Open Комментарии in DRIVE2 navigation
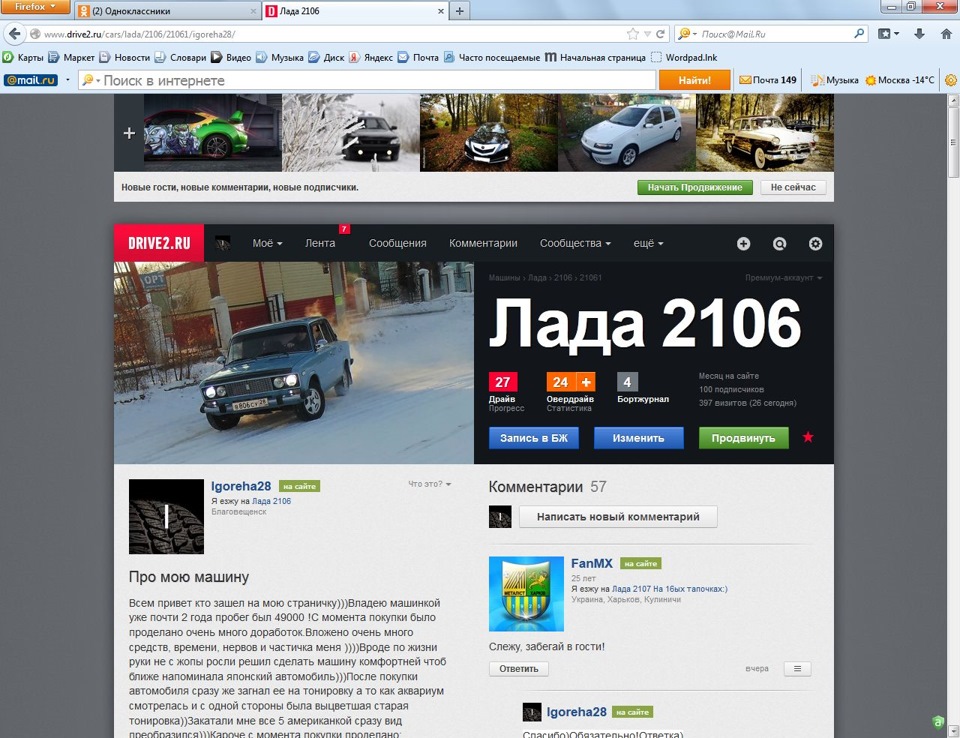960x738 pixels. 483,243
